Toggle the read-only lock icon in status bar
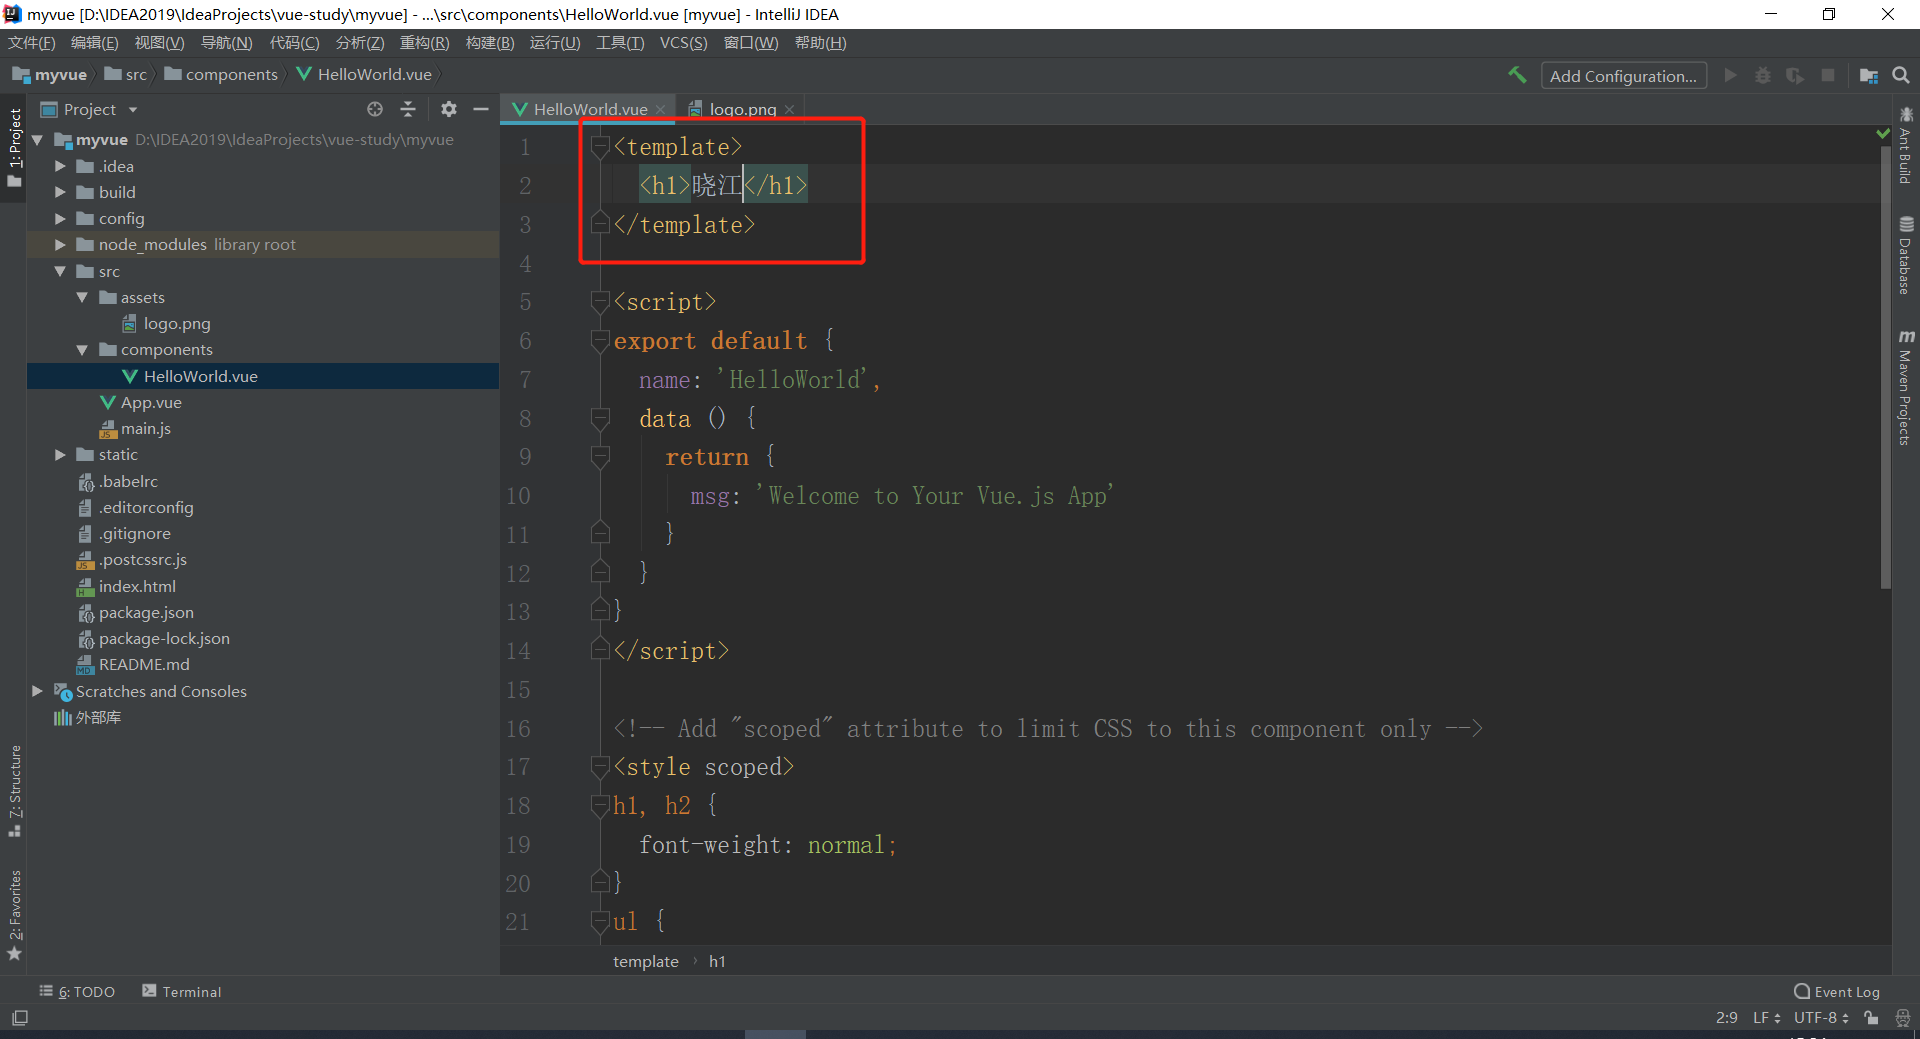The width and height of the screenshot is (1920, 1039). tap(1871, 1018)
